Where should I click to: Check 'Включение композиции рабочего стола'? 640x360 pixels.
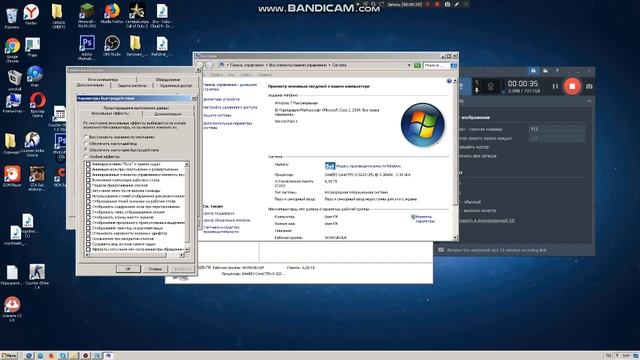coord(88,180)
